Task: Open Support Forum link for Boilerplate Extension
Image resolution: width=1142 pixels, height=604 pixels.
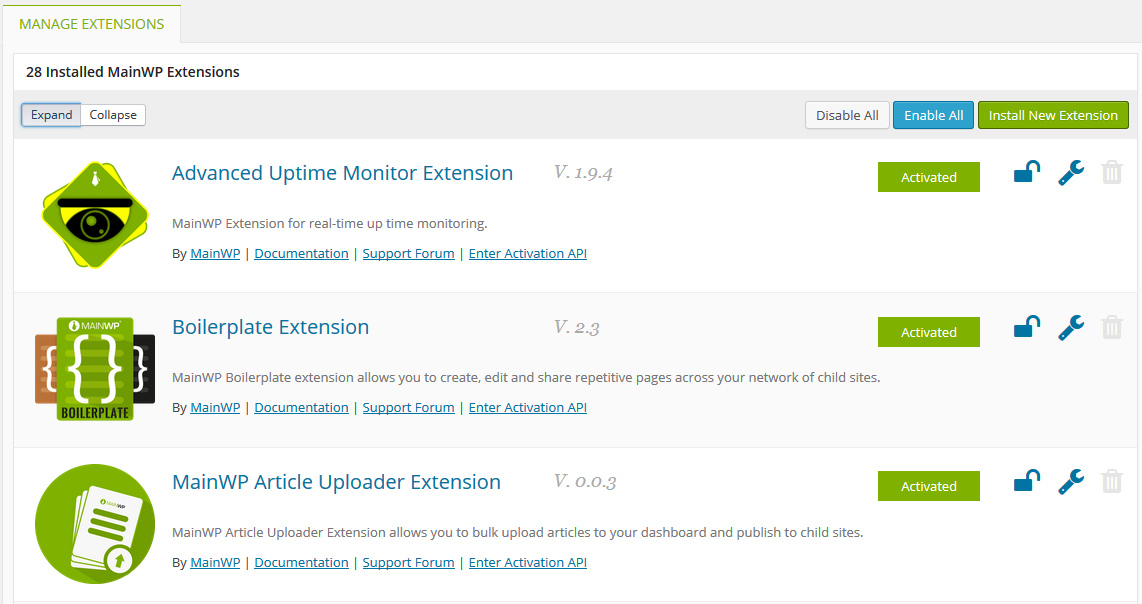Action: pos(409,408)
